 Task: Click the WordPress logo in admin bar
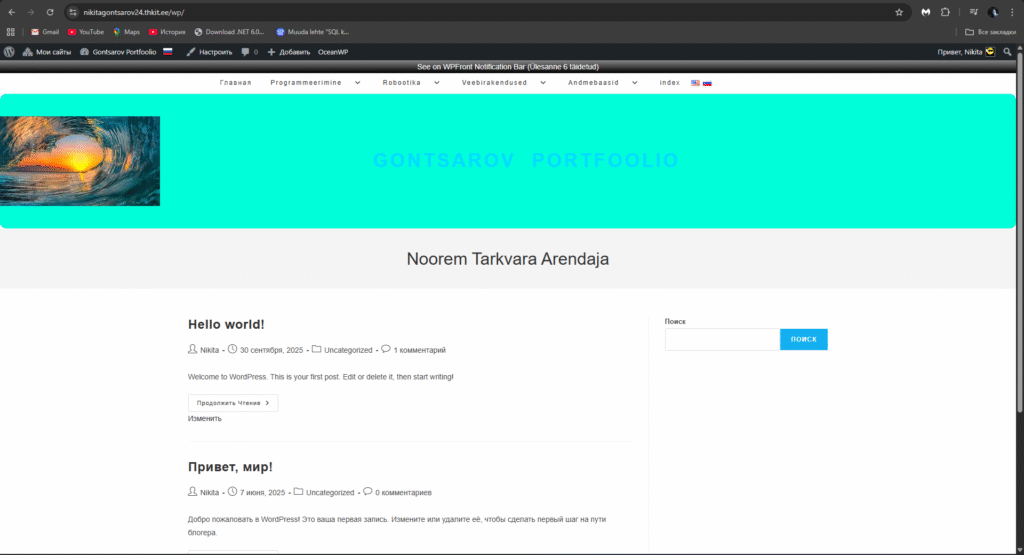(9, 51)
